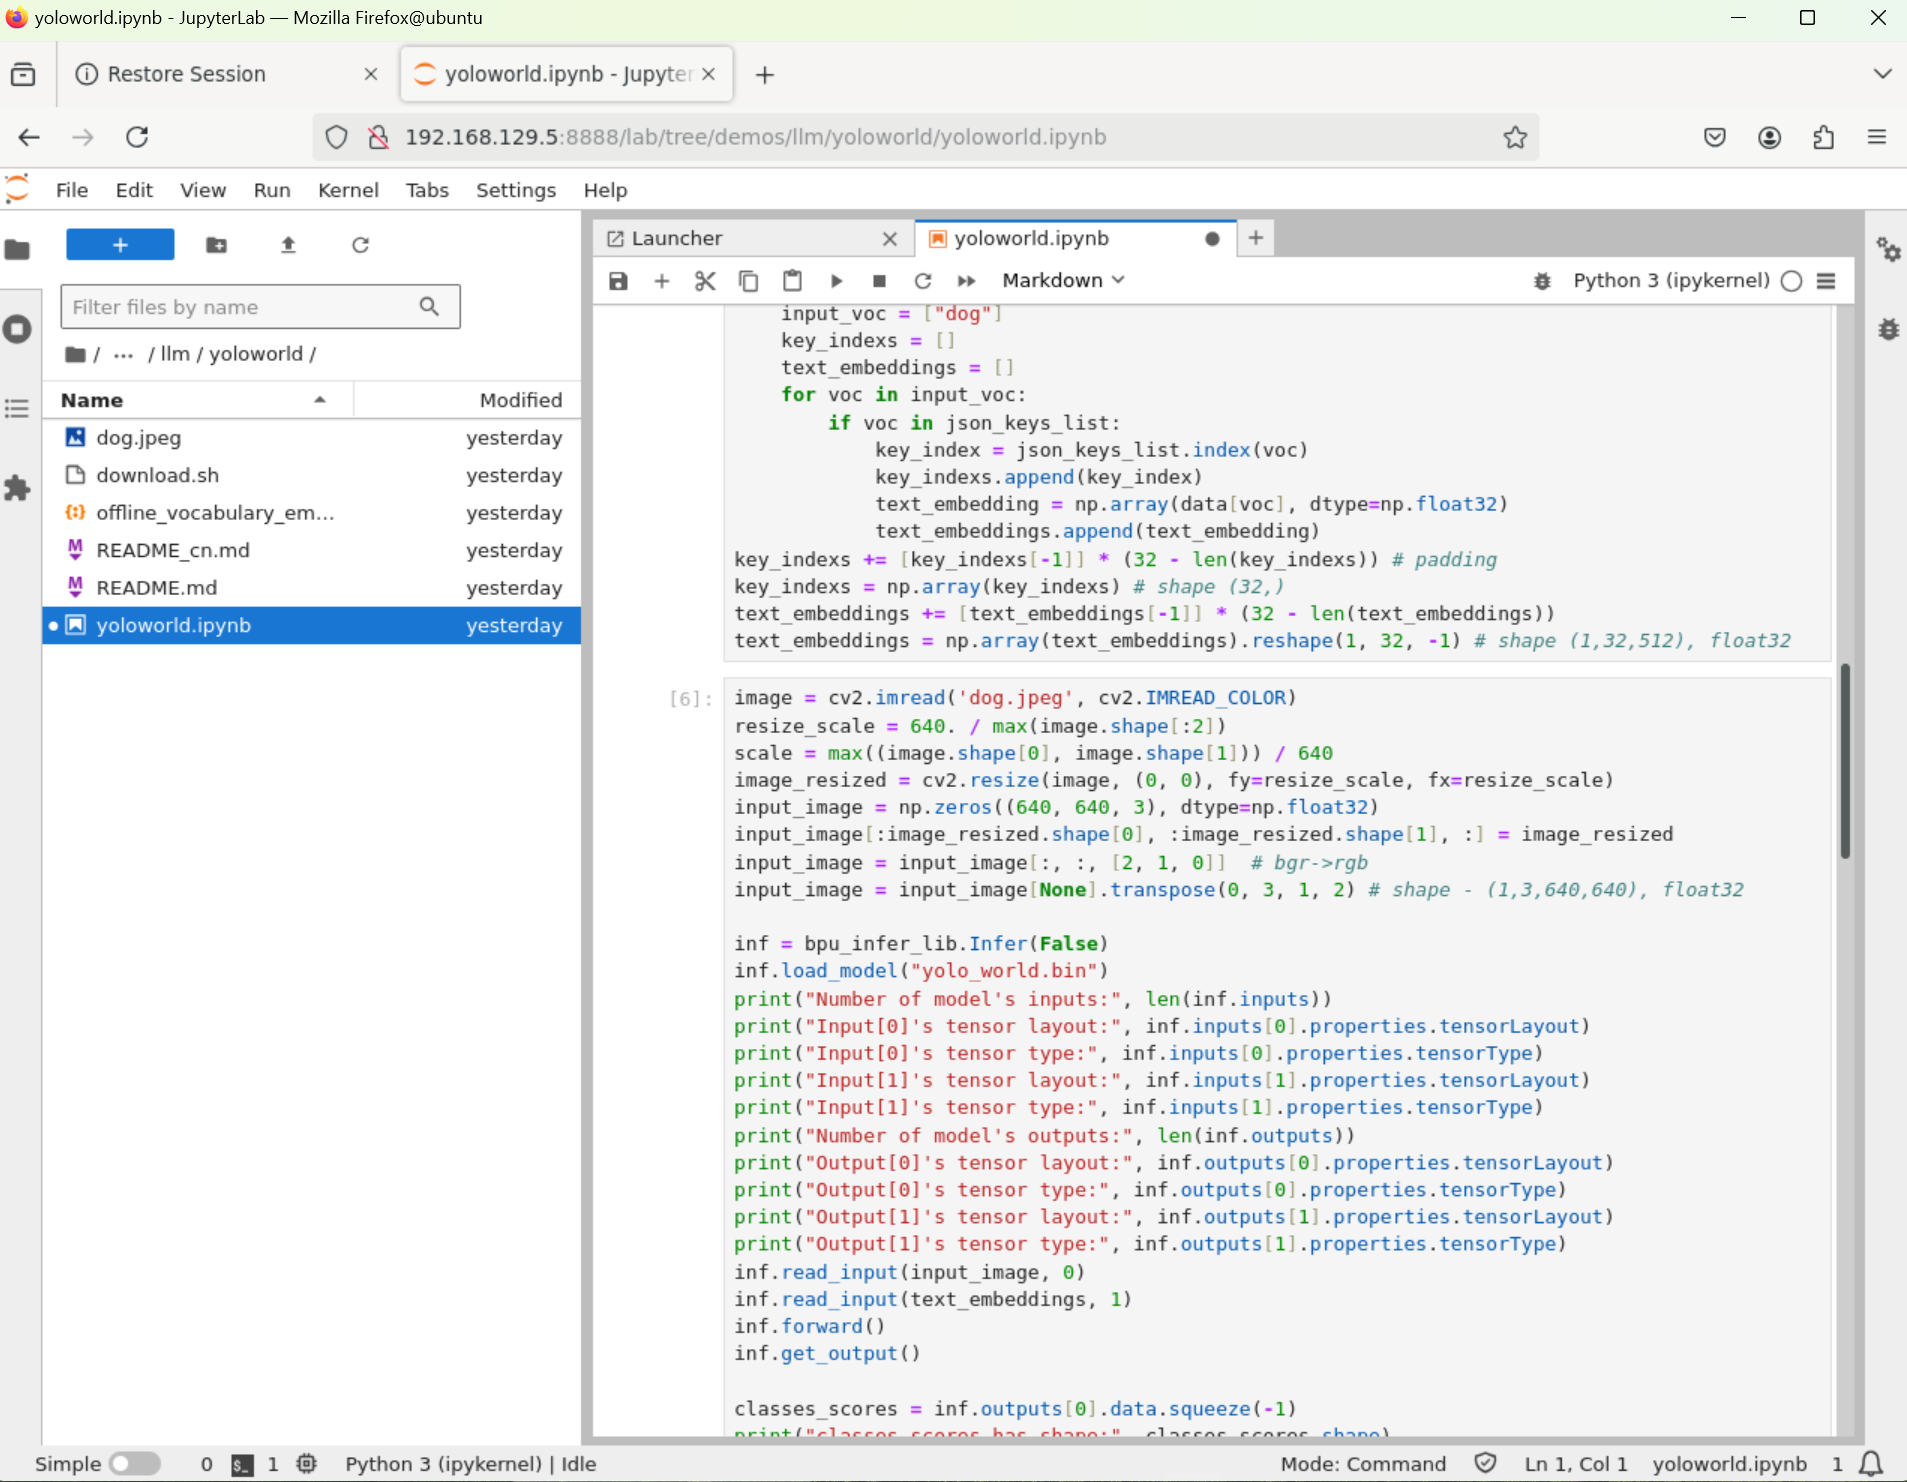Restart kernel and run all cells
The height and width of the screenshot is (1482, 1907).
click(966, 281)
